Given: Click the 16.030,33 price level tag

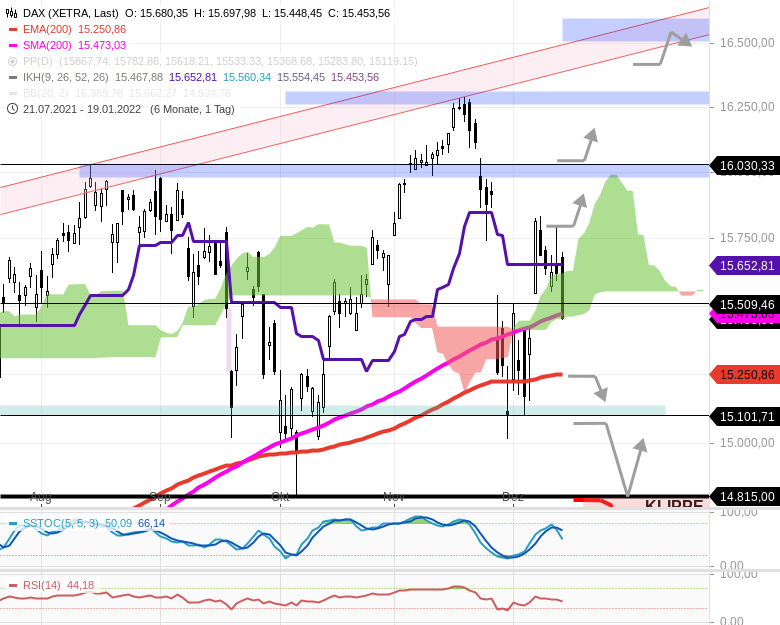Looking at the screenshot, I should pos(745,166).
